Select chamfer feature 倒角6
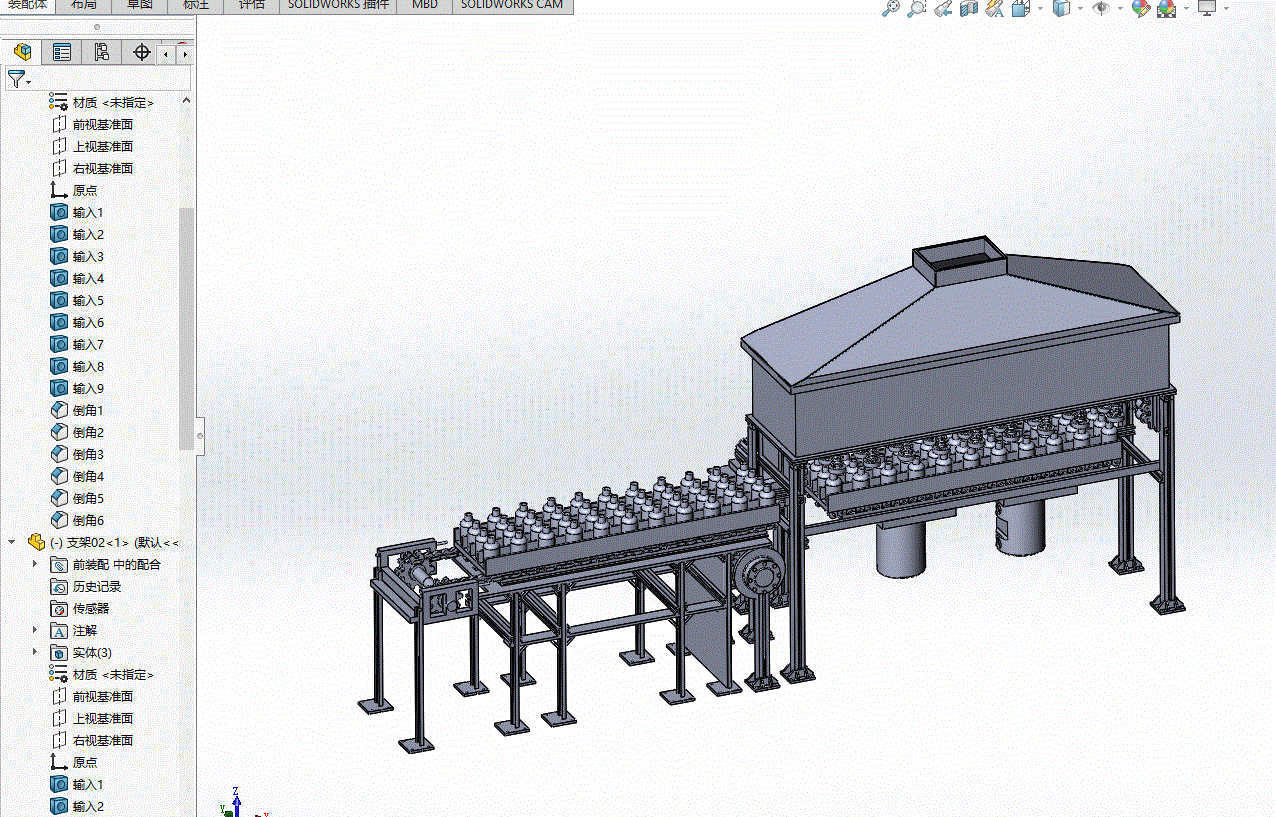This screenshot has width=1276, height=817. coord(77,520)
